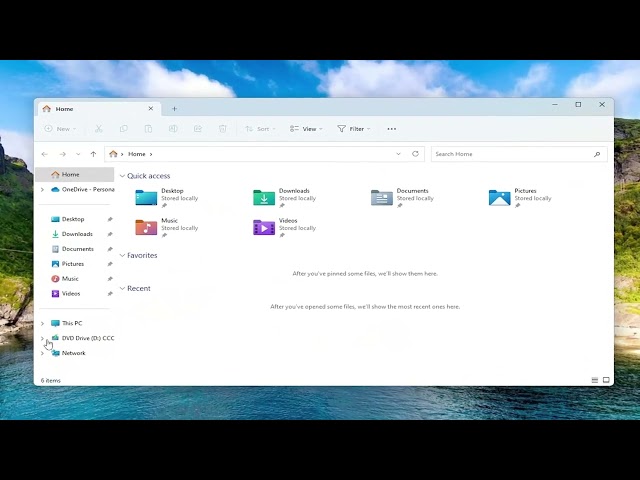
Task: Select Home in navigation pane
Action: [x=75, y=175]
